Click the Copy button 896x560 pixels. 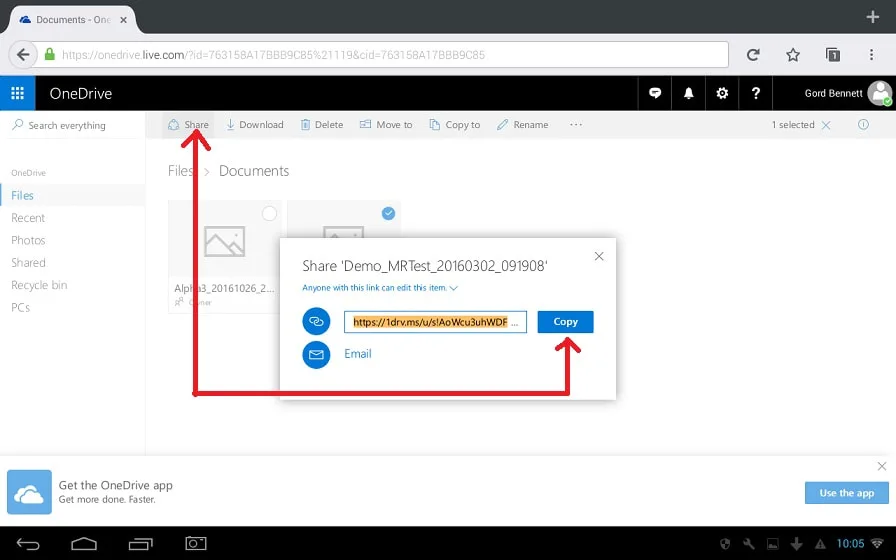565,322
